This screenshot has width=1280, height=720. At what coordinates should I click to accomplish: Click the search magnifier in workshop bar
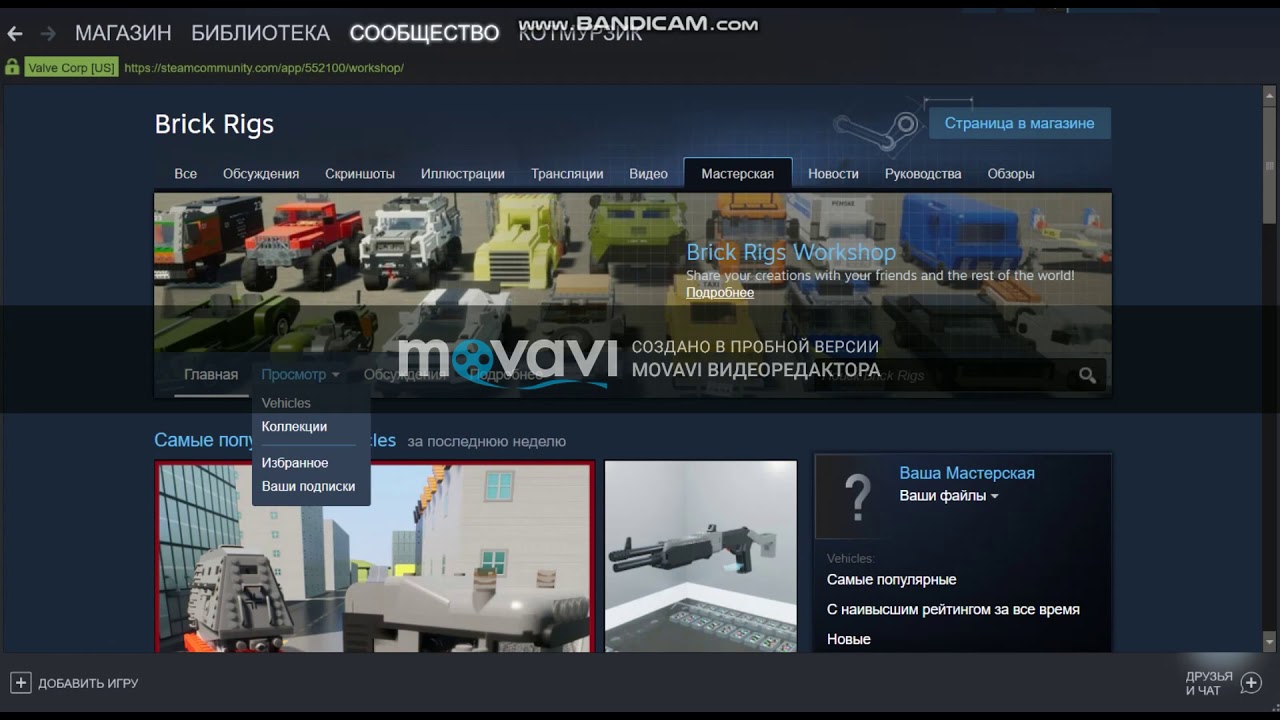tap(1087, 376)
